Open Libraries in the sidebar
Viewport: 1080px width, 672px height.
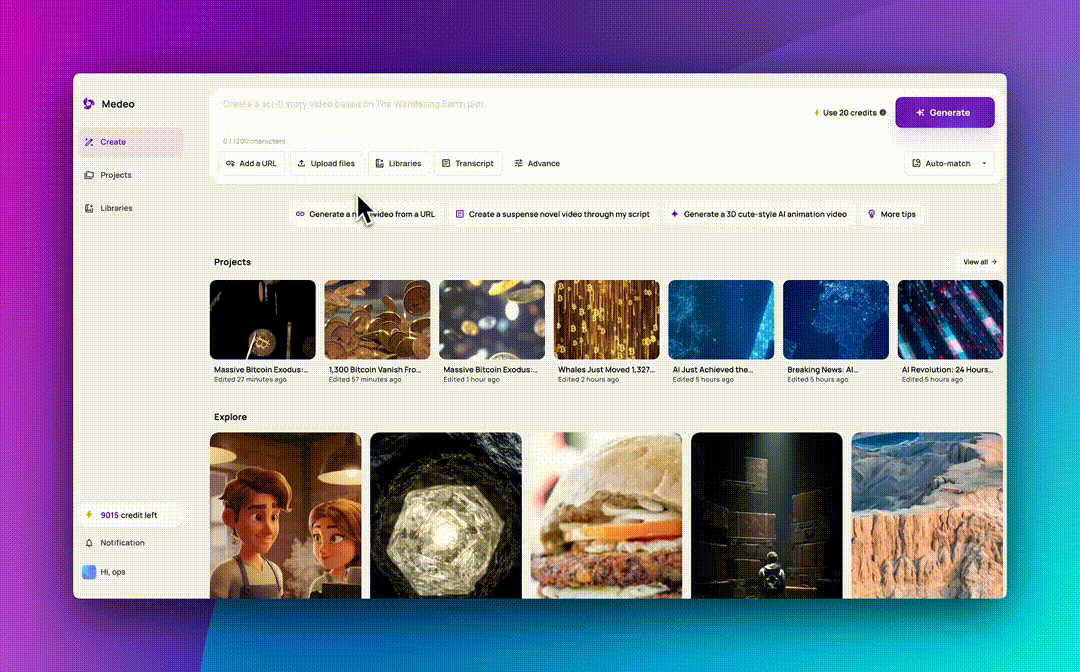[x=131, y=208]
